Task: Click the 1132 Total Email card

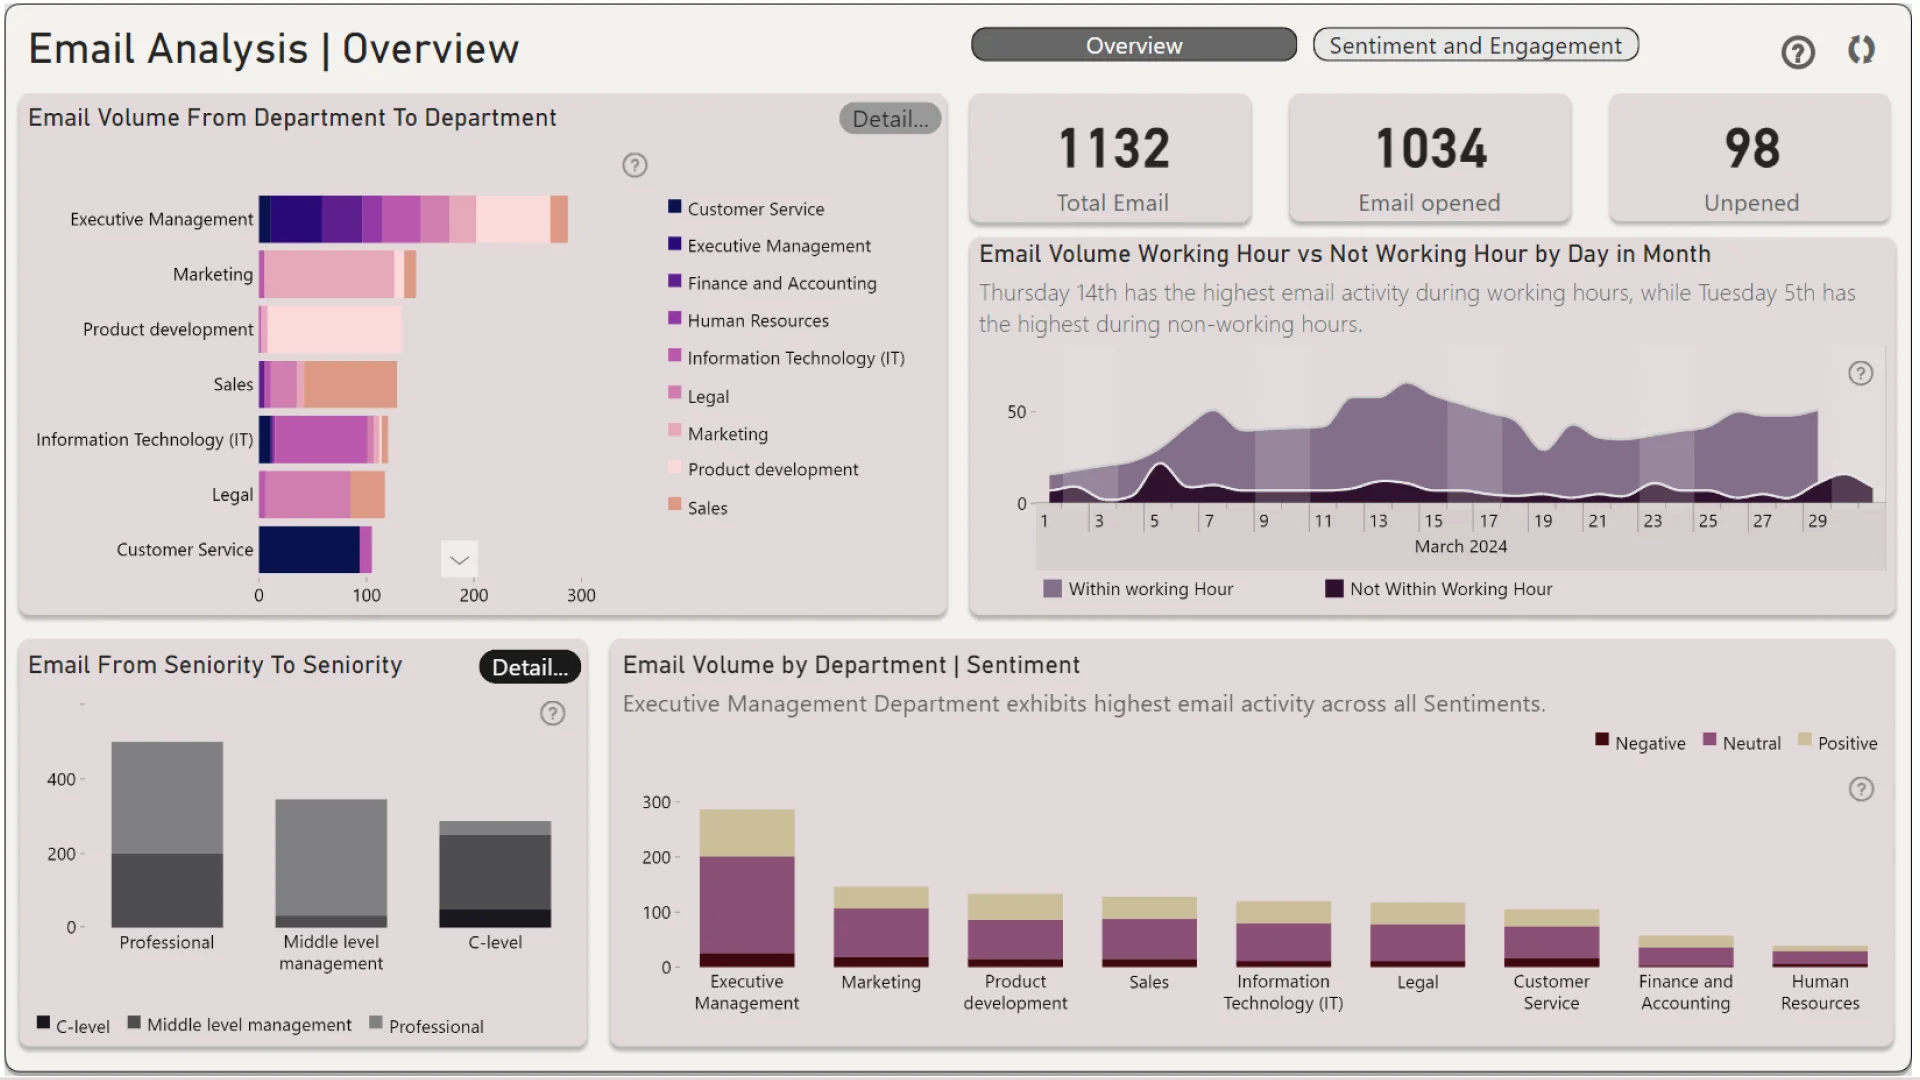Action: point(1110,158)
